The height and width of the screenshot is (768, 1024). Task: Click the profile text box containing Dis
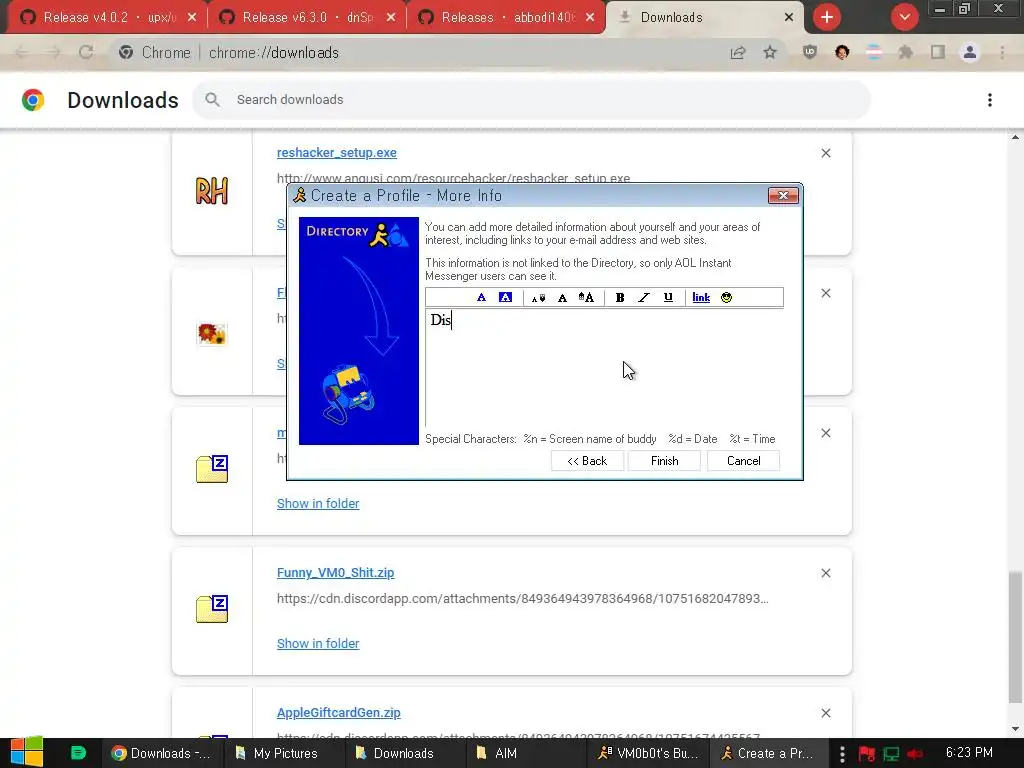[604, 368]
